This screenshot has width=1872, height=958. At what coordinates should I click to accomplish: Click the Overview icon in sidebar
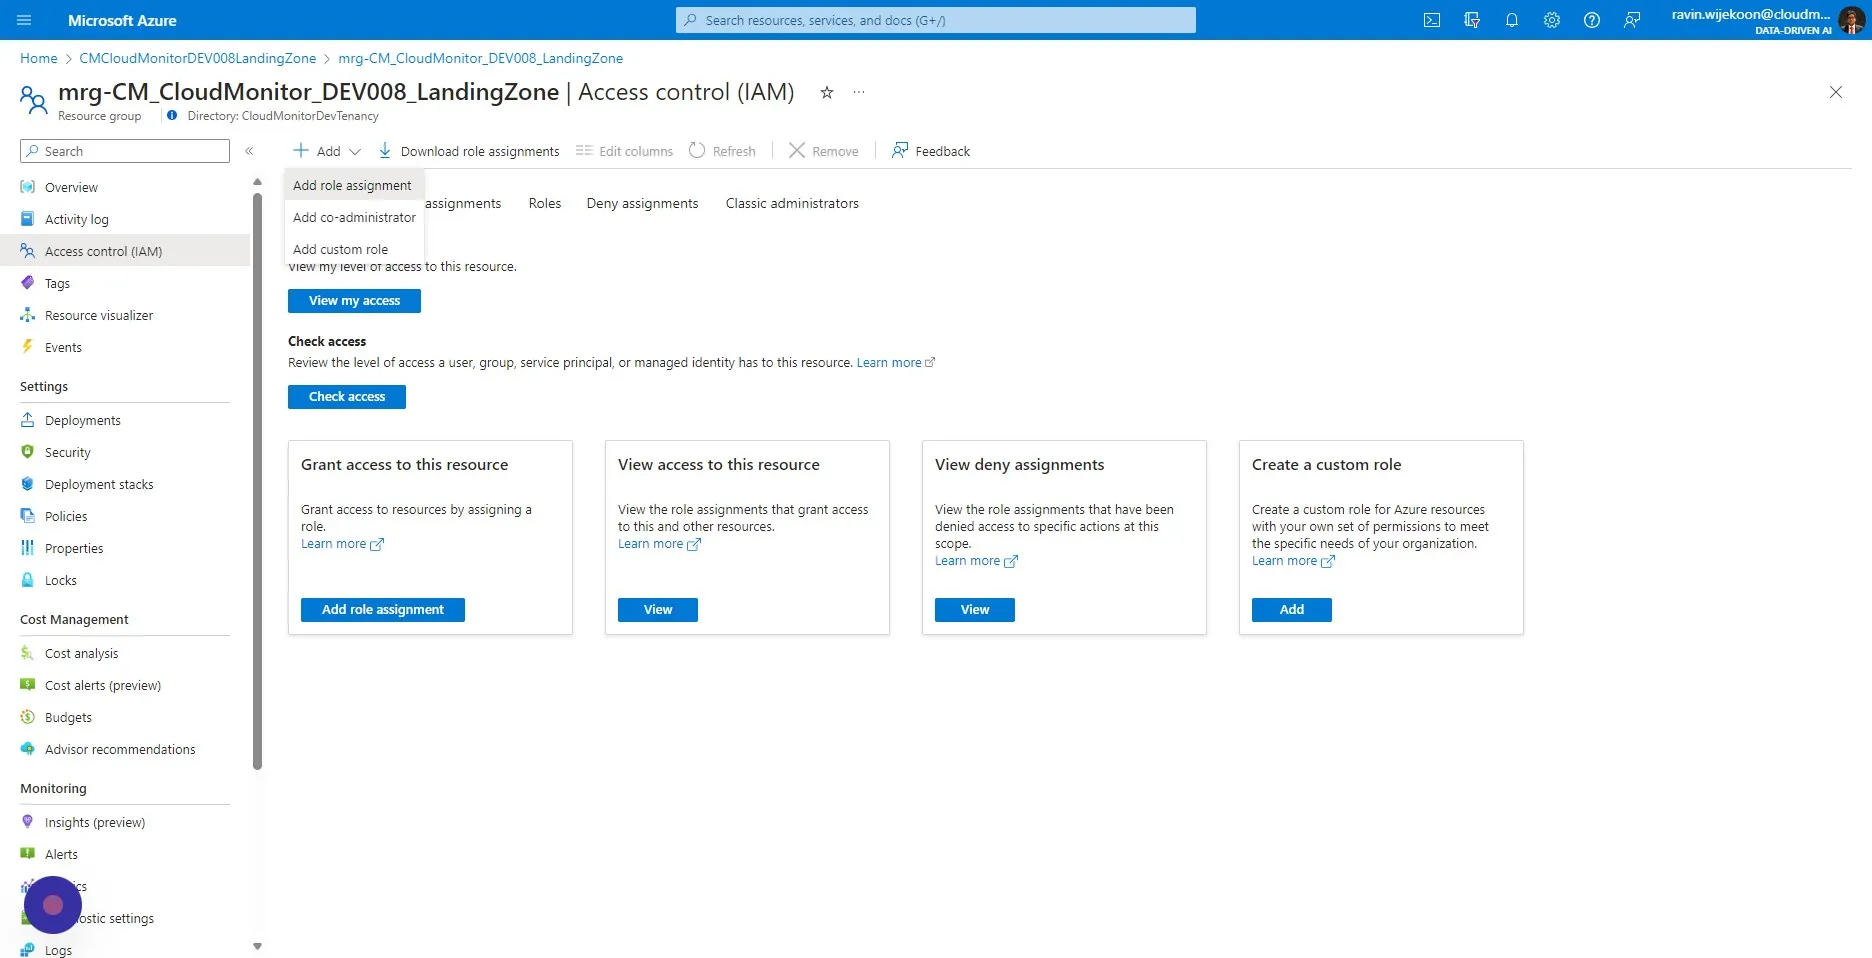[x=28, y=187]
